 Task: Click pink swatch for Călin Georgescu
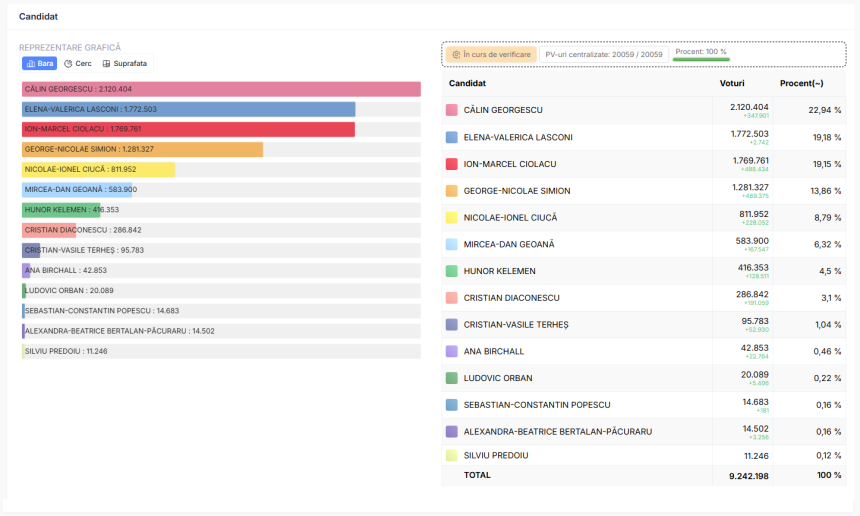pyautogui.click(x=452, y=110)
